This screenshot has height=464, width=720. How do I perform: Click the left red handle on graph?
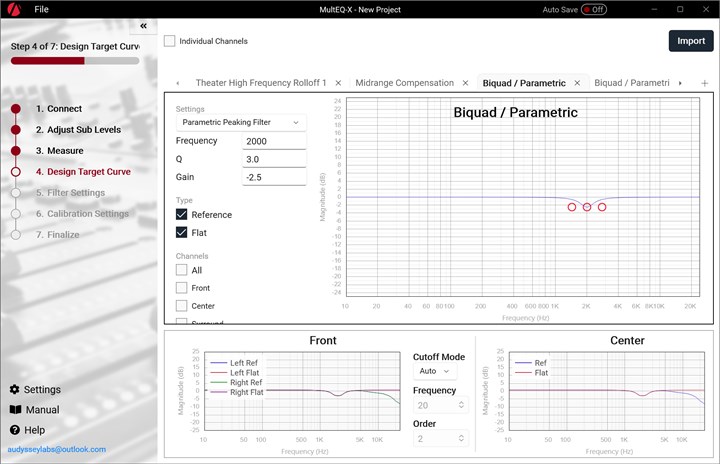click(x=572, y=207)
